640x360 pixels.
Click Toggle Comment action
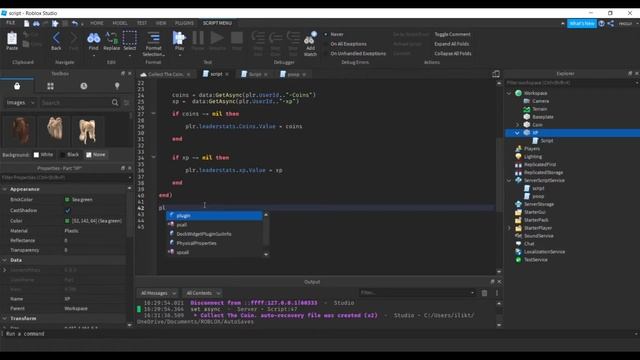(x=452, y=34)
